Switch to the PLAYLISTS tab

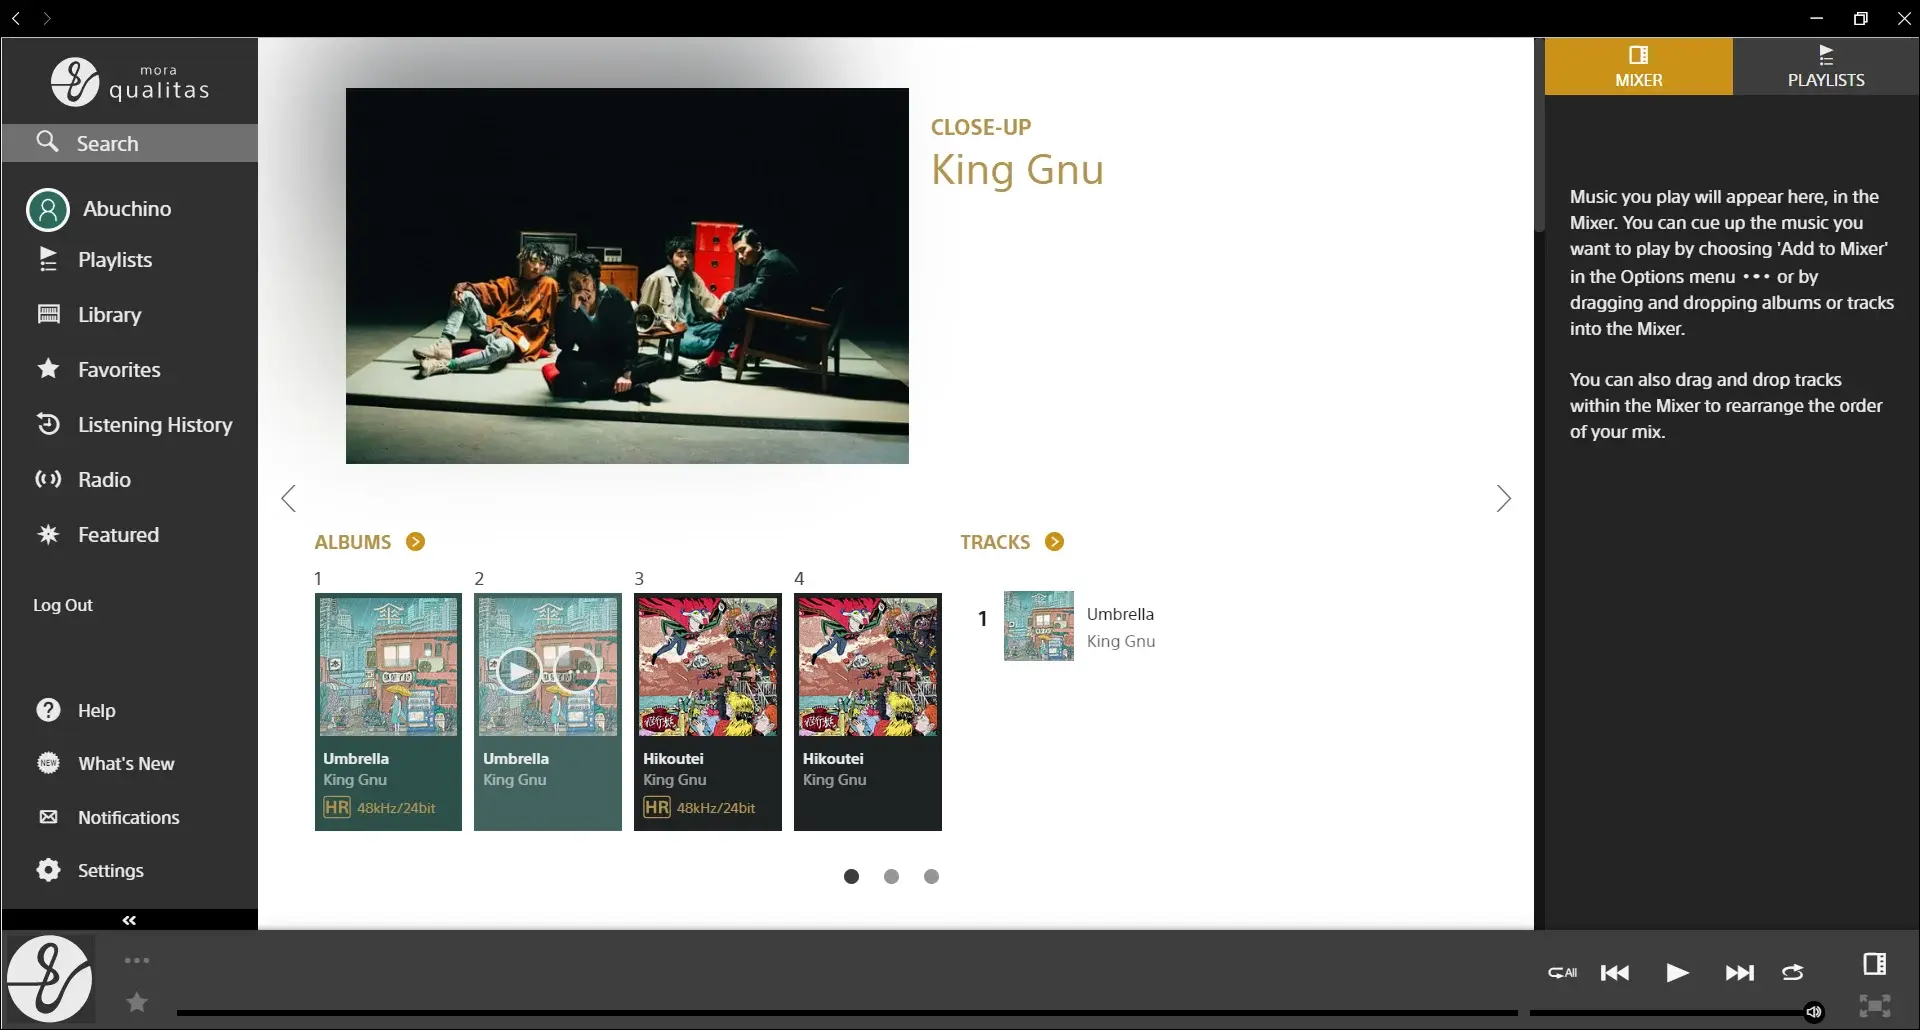[1826, 67]
